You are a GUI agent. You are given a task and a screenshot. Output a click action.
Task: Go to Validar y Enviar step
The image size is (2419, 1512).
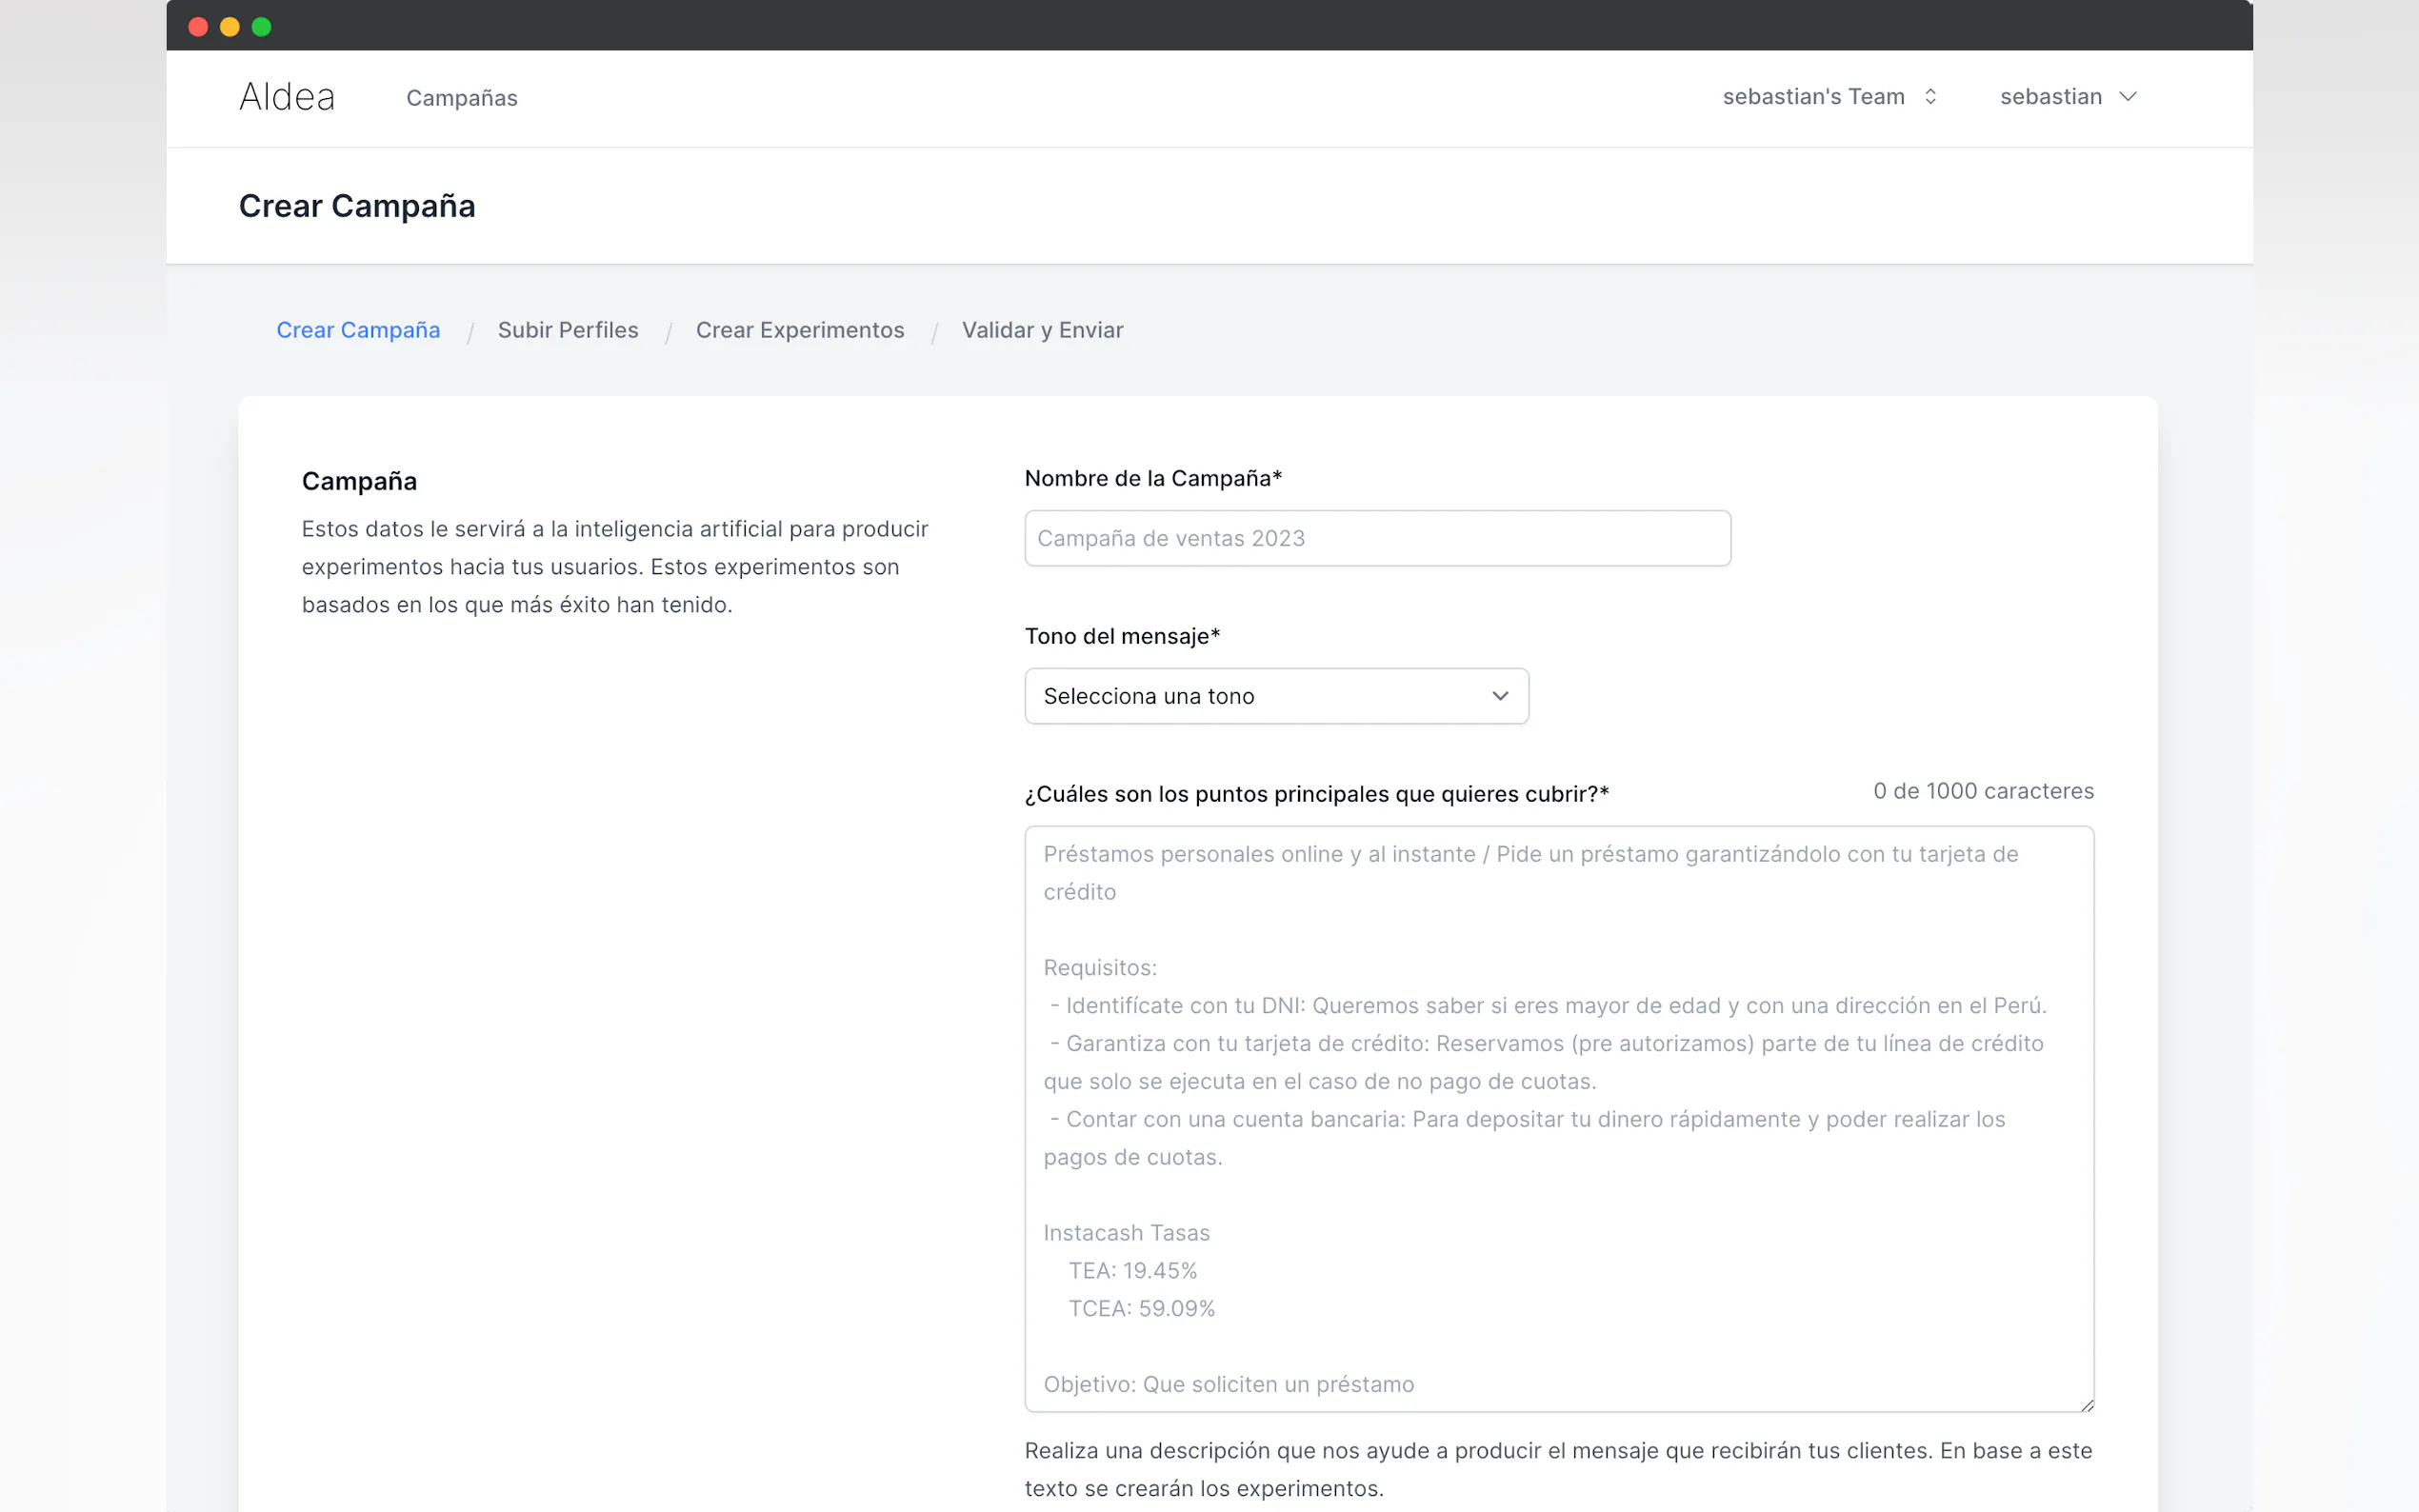click(1042, 330)
